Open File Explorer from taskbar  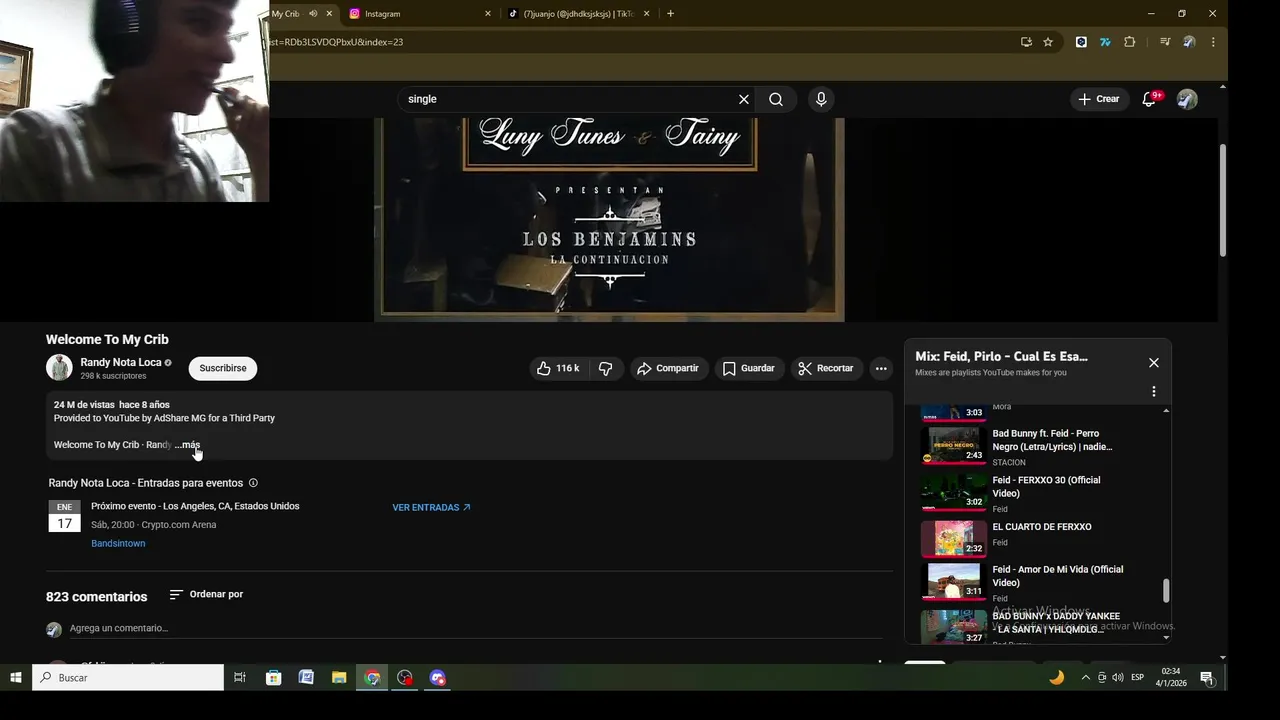tap(339, 677)
